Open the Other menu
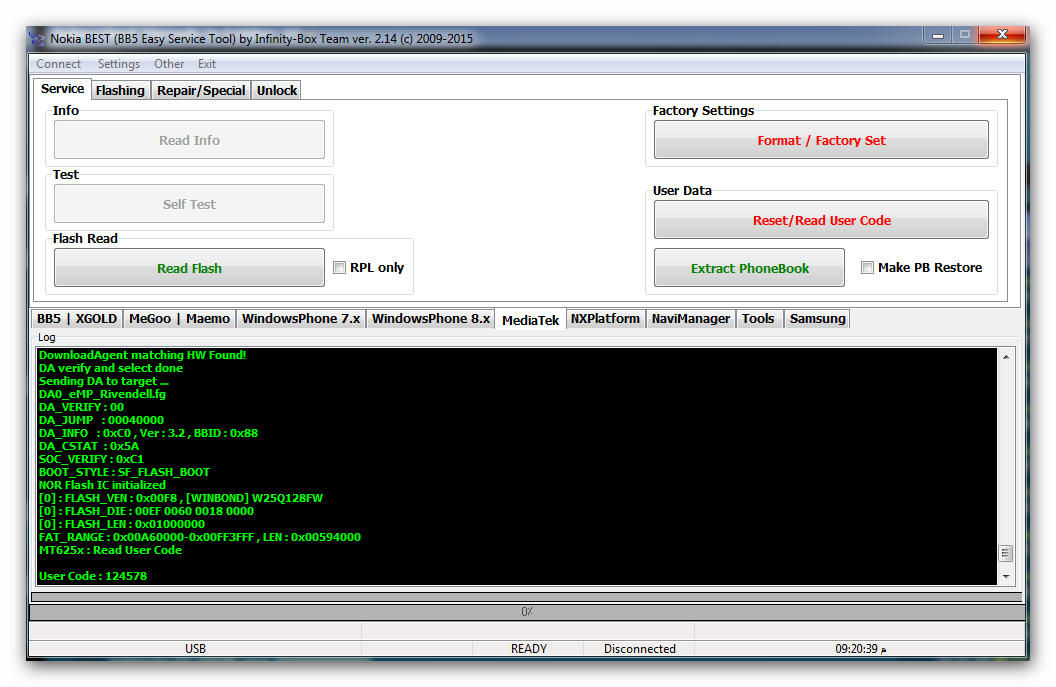 [168, 64]
